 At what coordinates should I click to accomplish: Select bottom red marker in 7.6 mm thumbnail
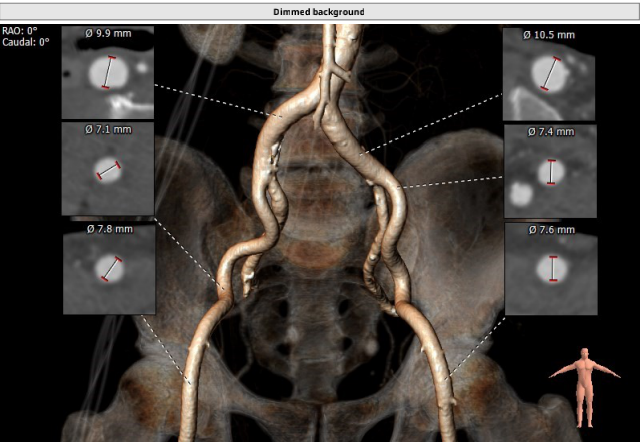tap(550, 281)
